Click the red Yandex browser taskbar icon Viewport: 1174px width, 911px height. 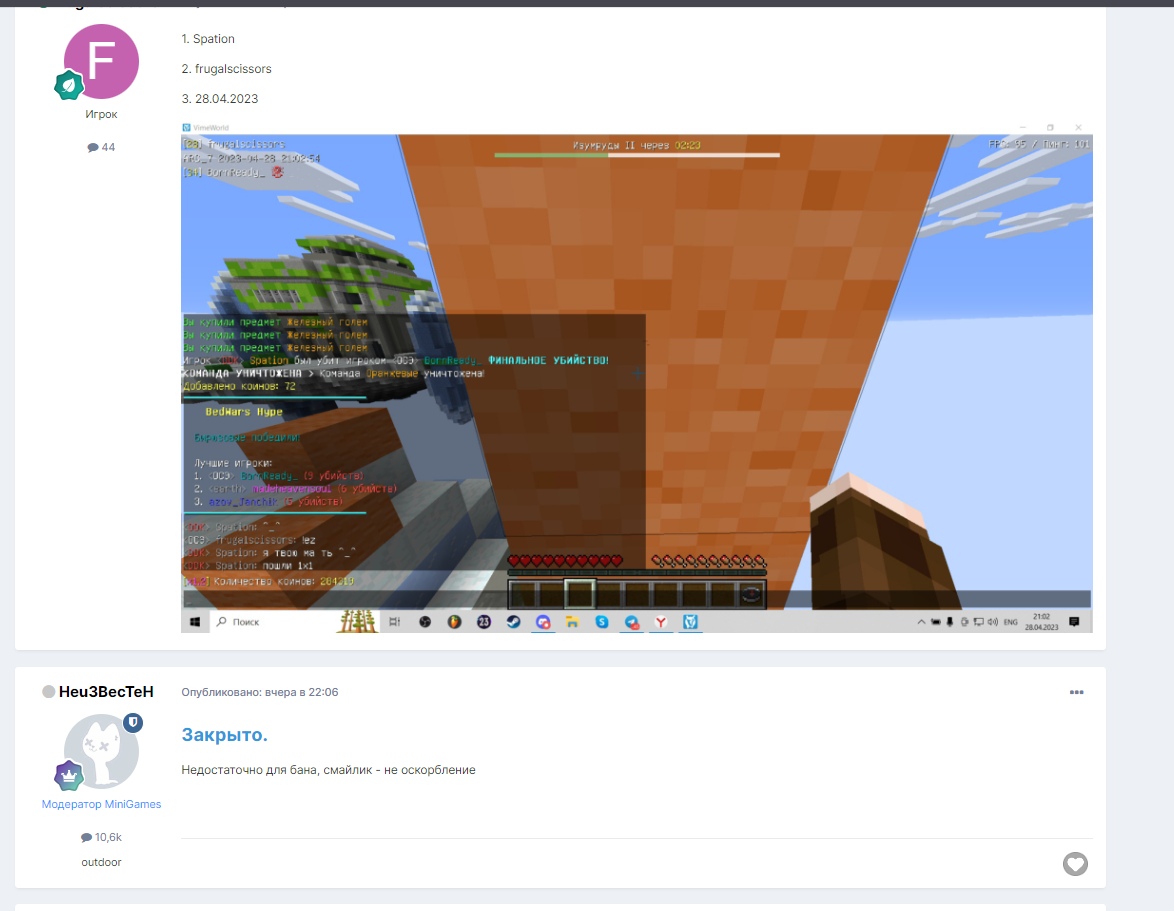pyautogui.click(x=661, y=622)
